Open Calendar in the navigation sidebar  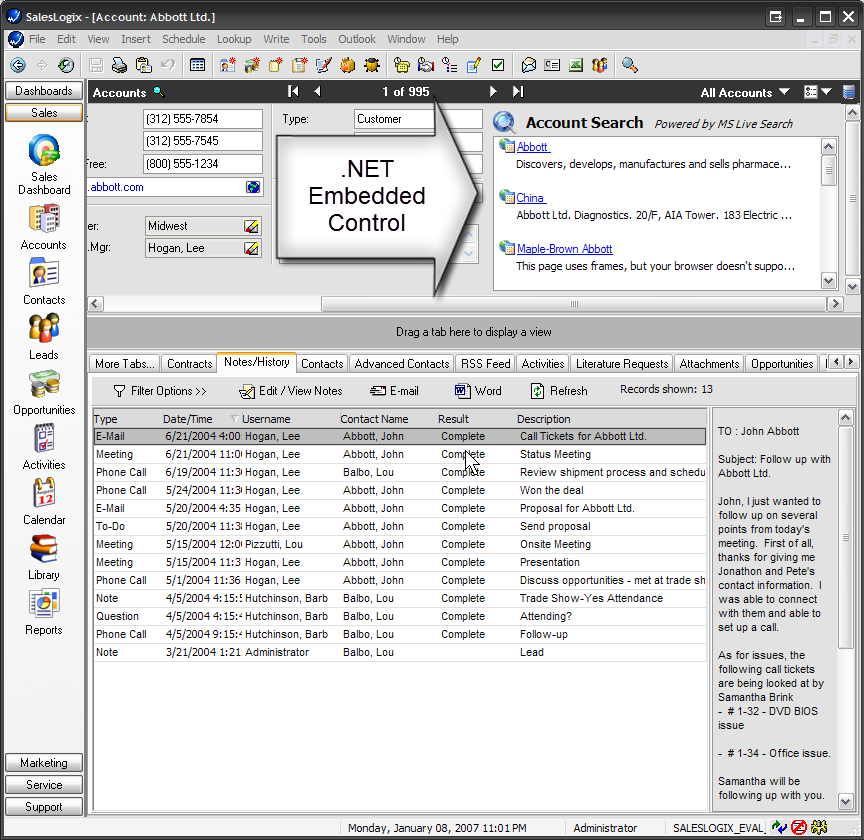44,502
